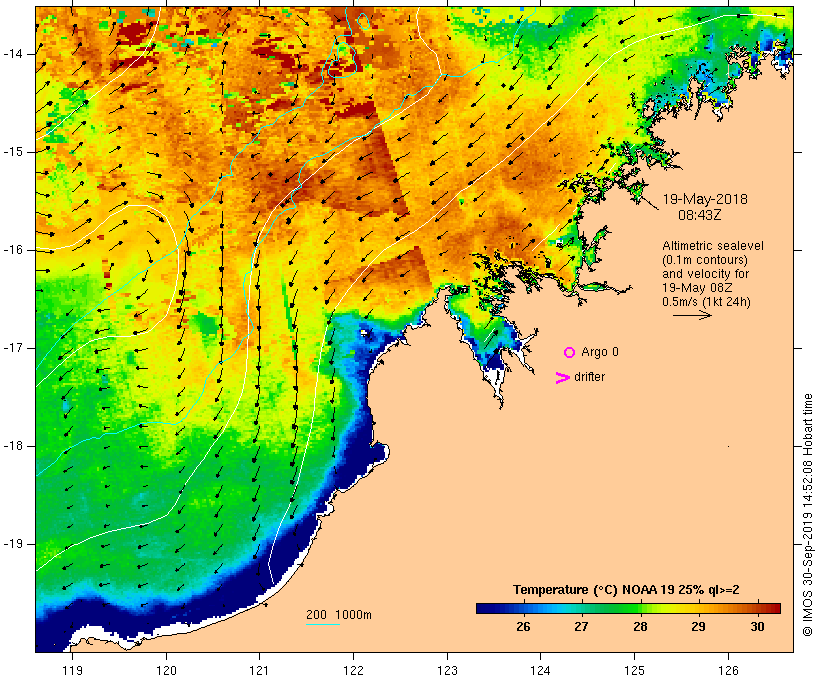Click the longitude axis label 120

(x=166, y=671)
